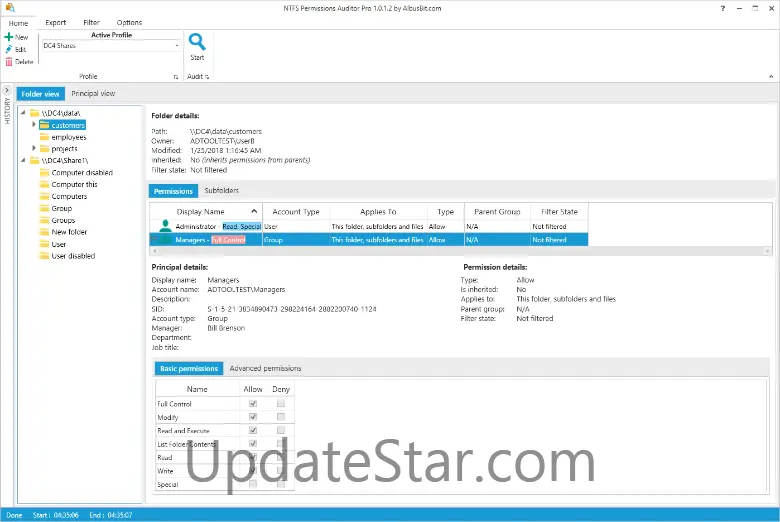Viewport: 780px width, 522px height.
Task: Toggle the Modify Deny checkbox
Action: click(x=281, y=417)
